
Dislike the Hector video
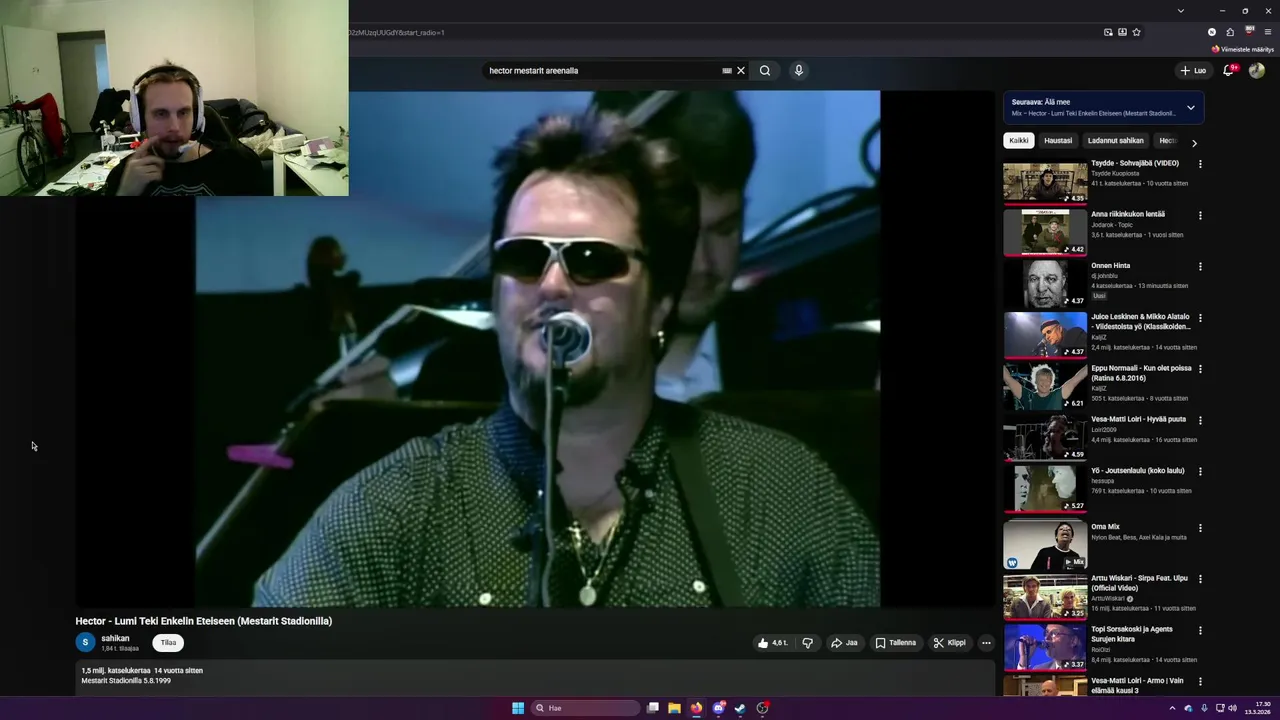(x=808, y=643)
